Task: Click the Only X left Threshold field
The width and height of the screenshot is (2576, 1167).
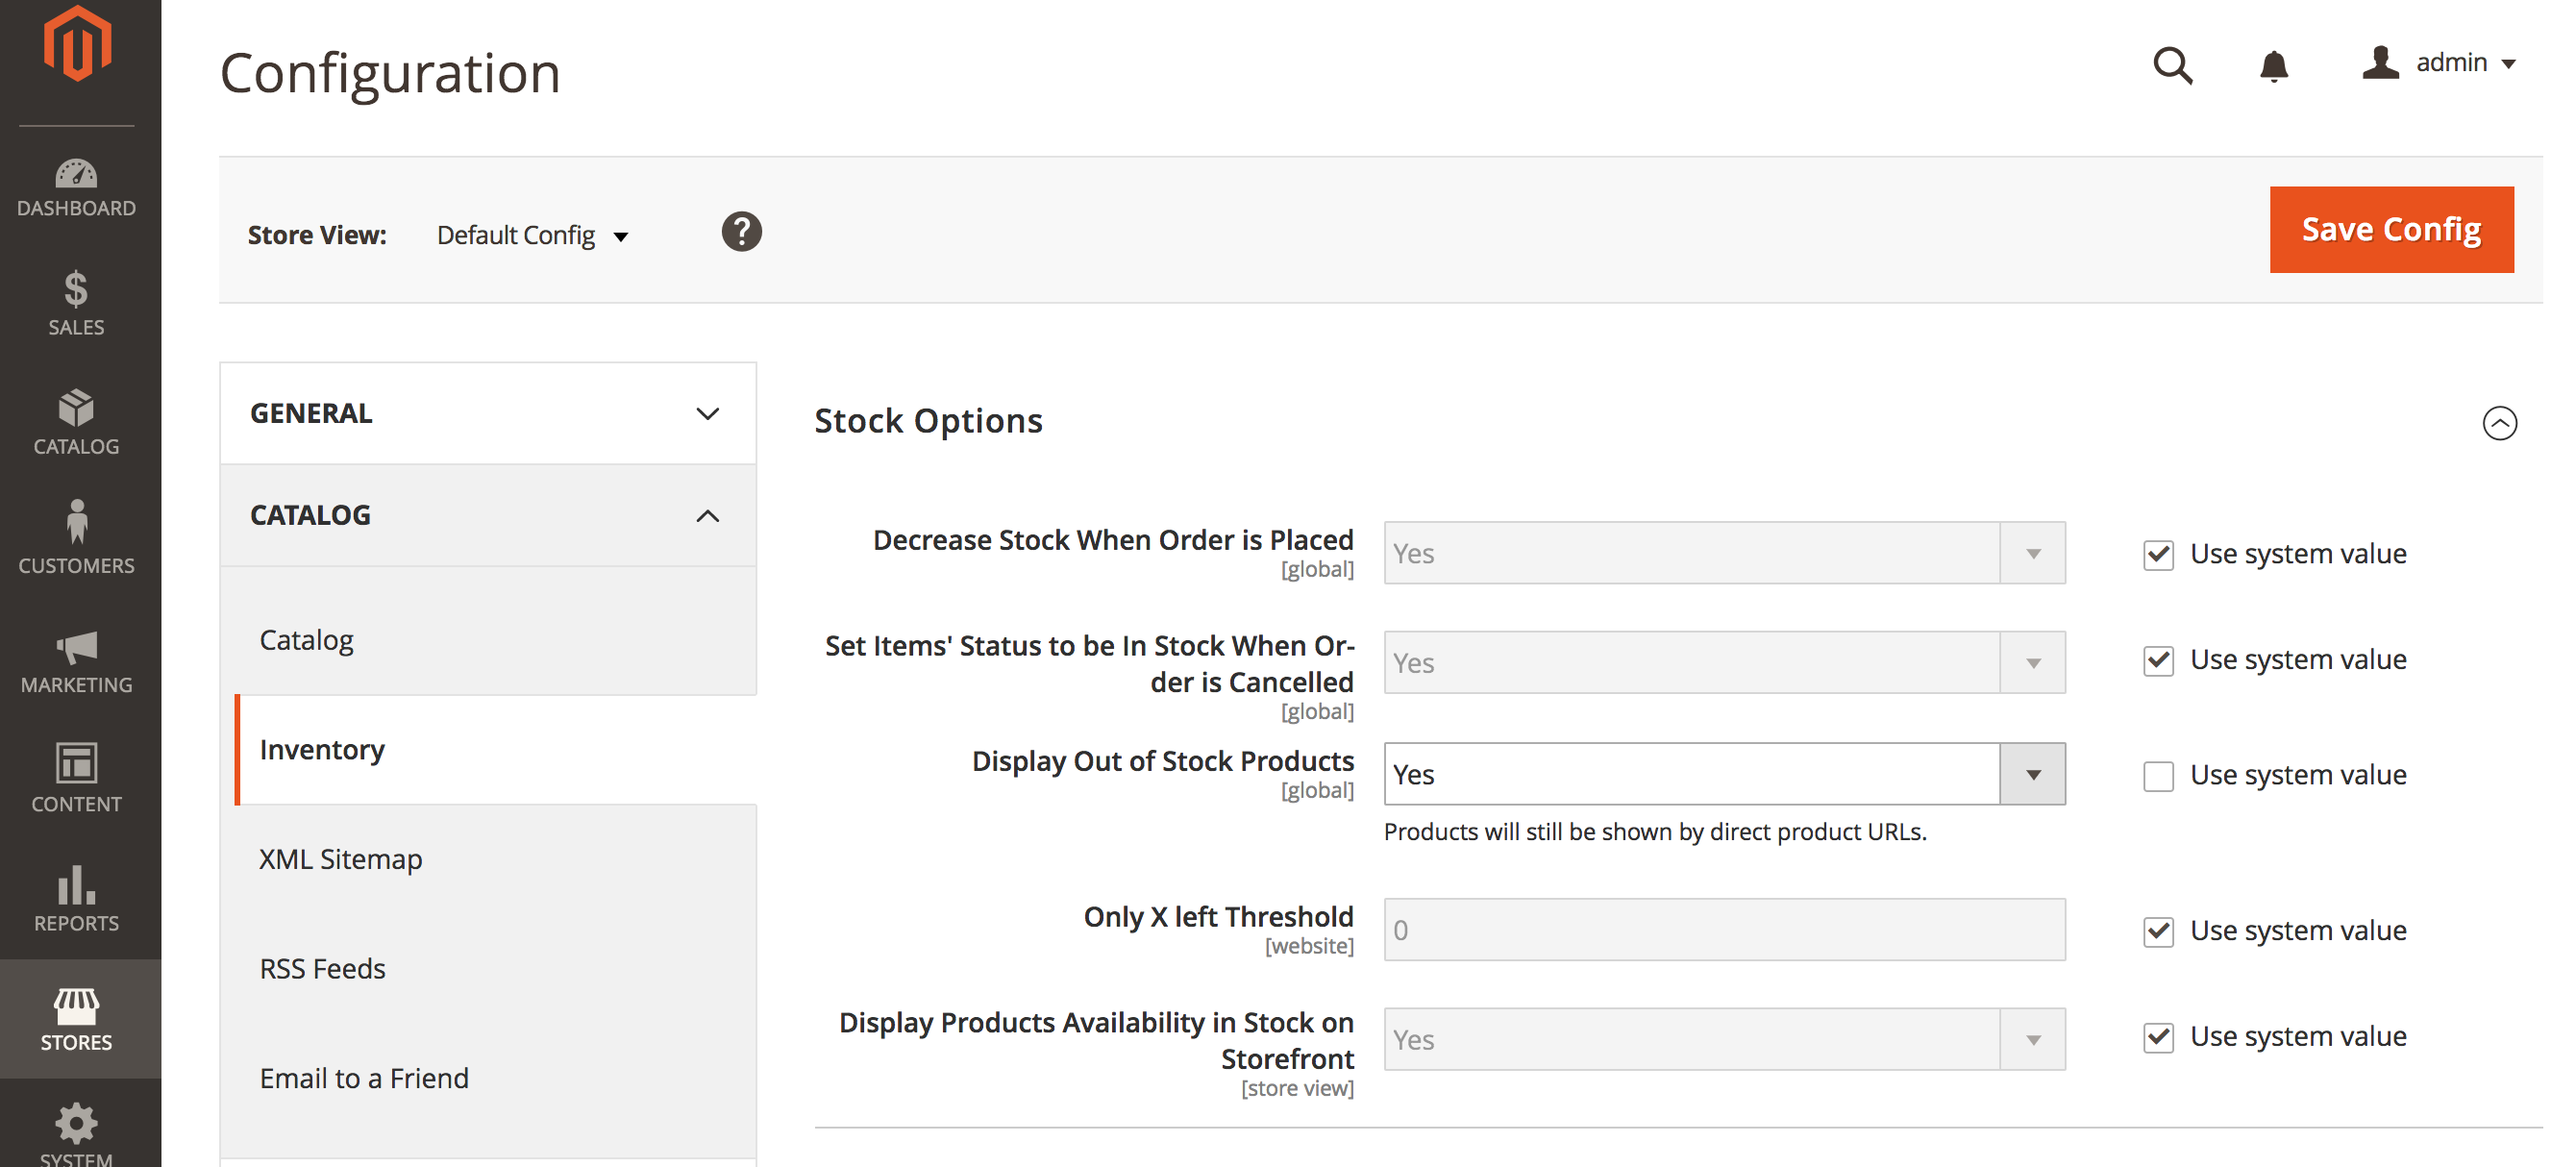Action: coord(1724,930)
